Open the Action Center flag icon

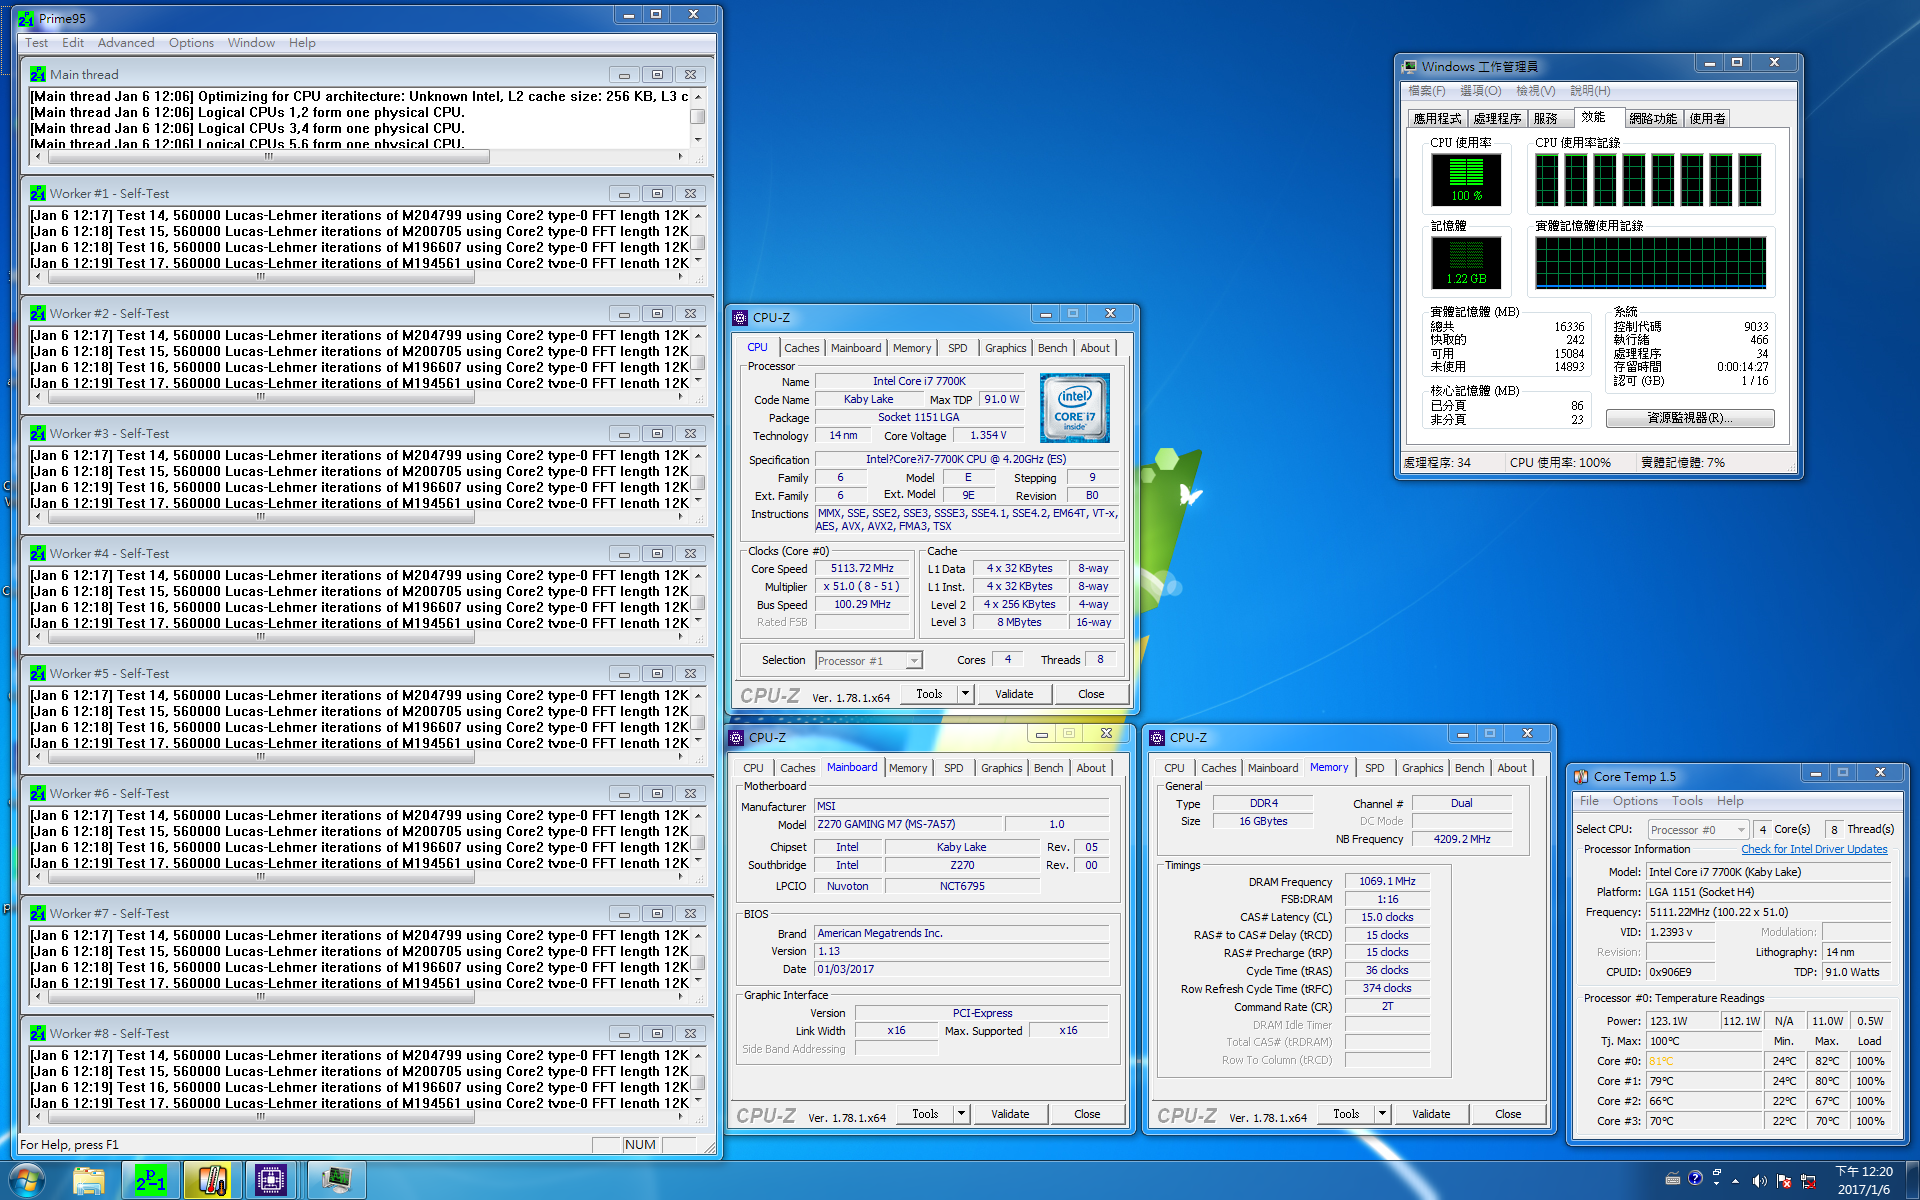click(x=1784, y=1182)
